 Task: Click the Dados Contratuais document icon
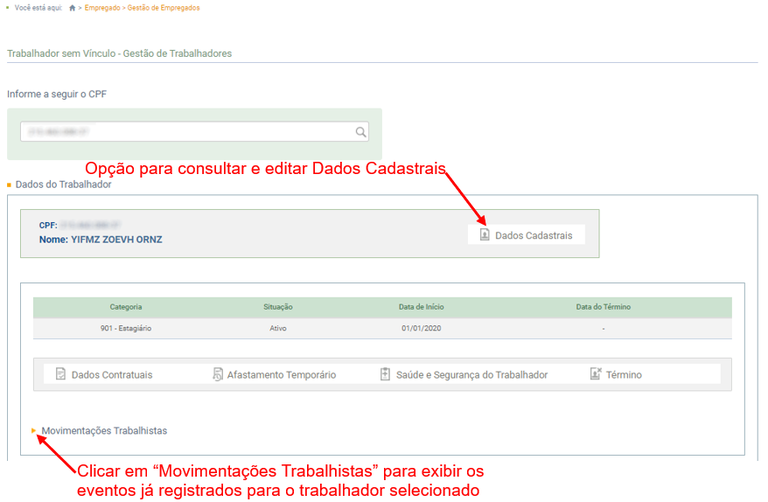click(x=60, y=374)
